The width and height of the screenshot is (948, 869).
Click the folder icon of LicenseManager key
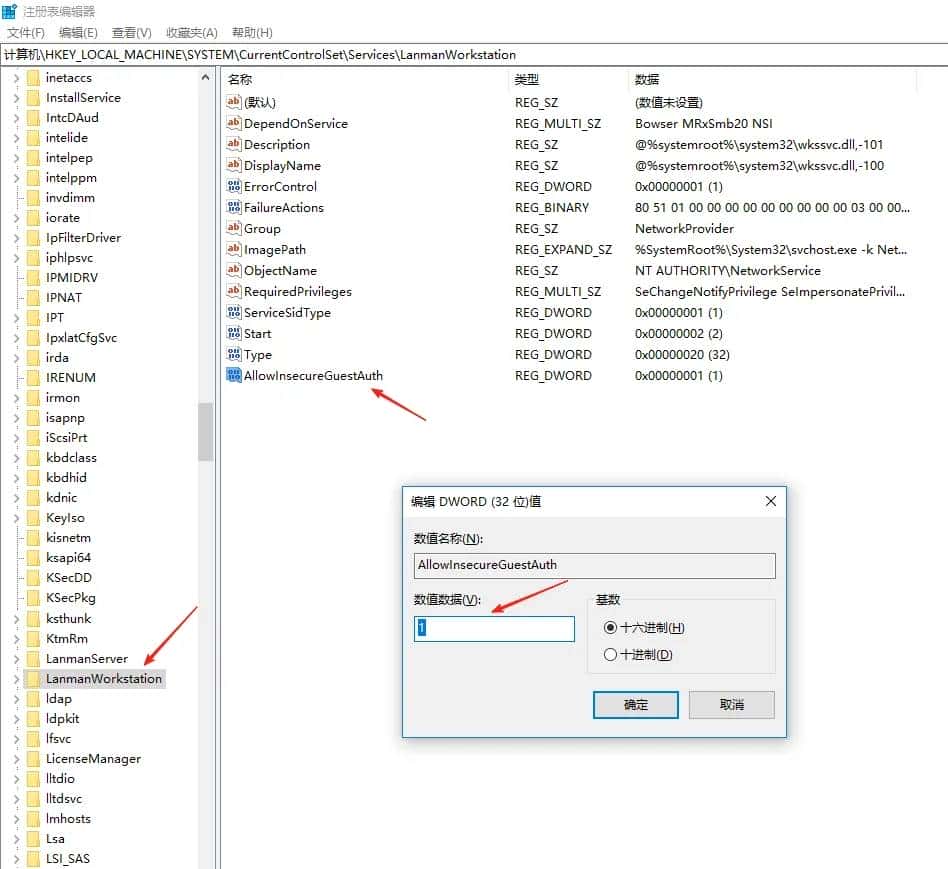pyautogui.click(x=34, y=758)
